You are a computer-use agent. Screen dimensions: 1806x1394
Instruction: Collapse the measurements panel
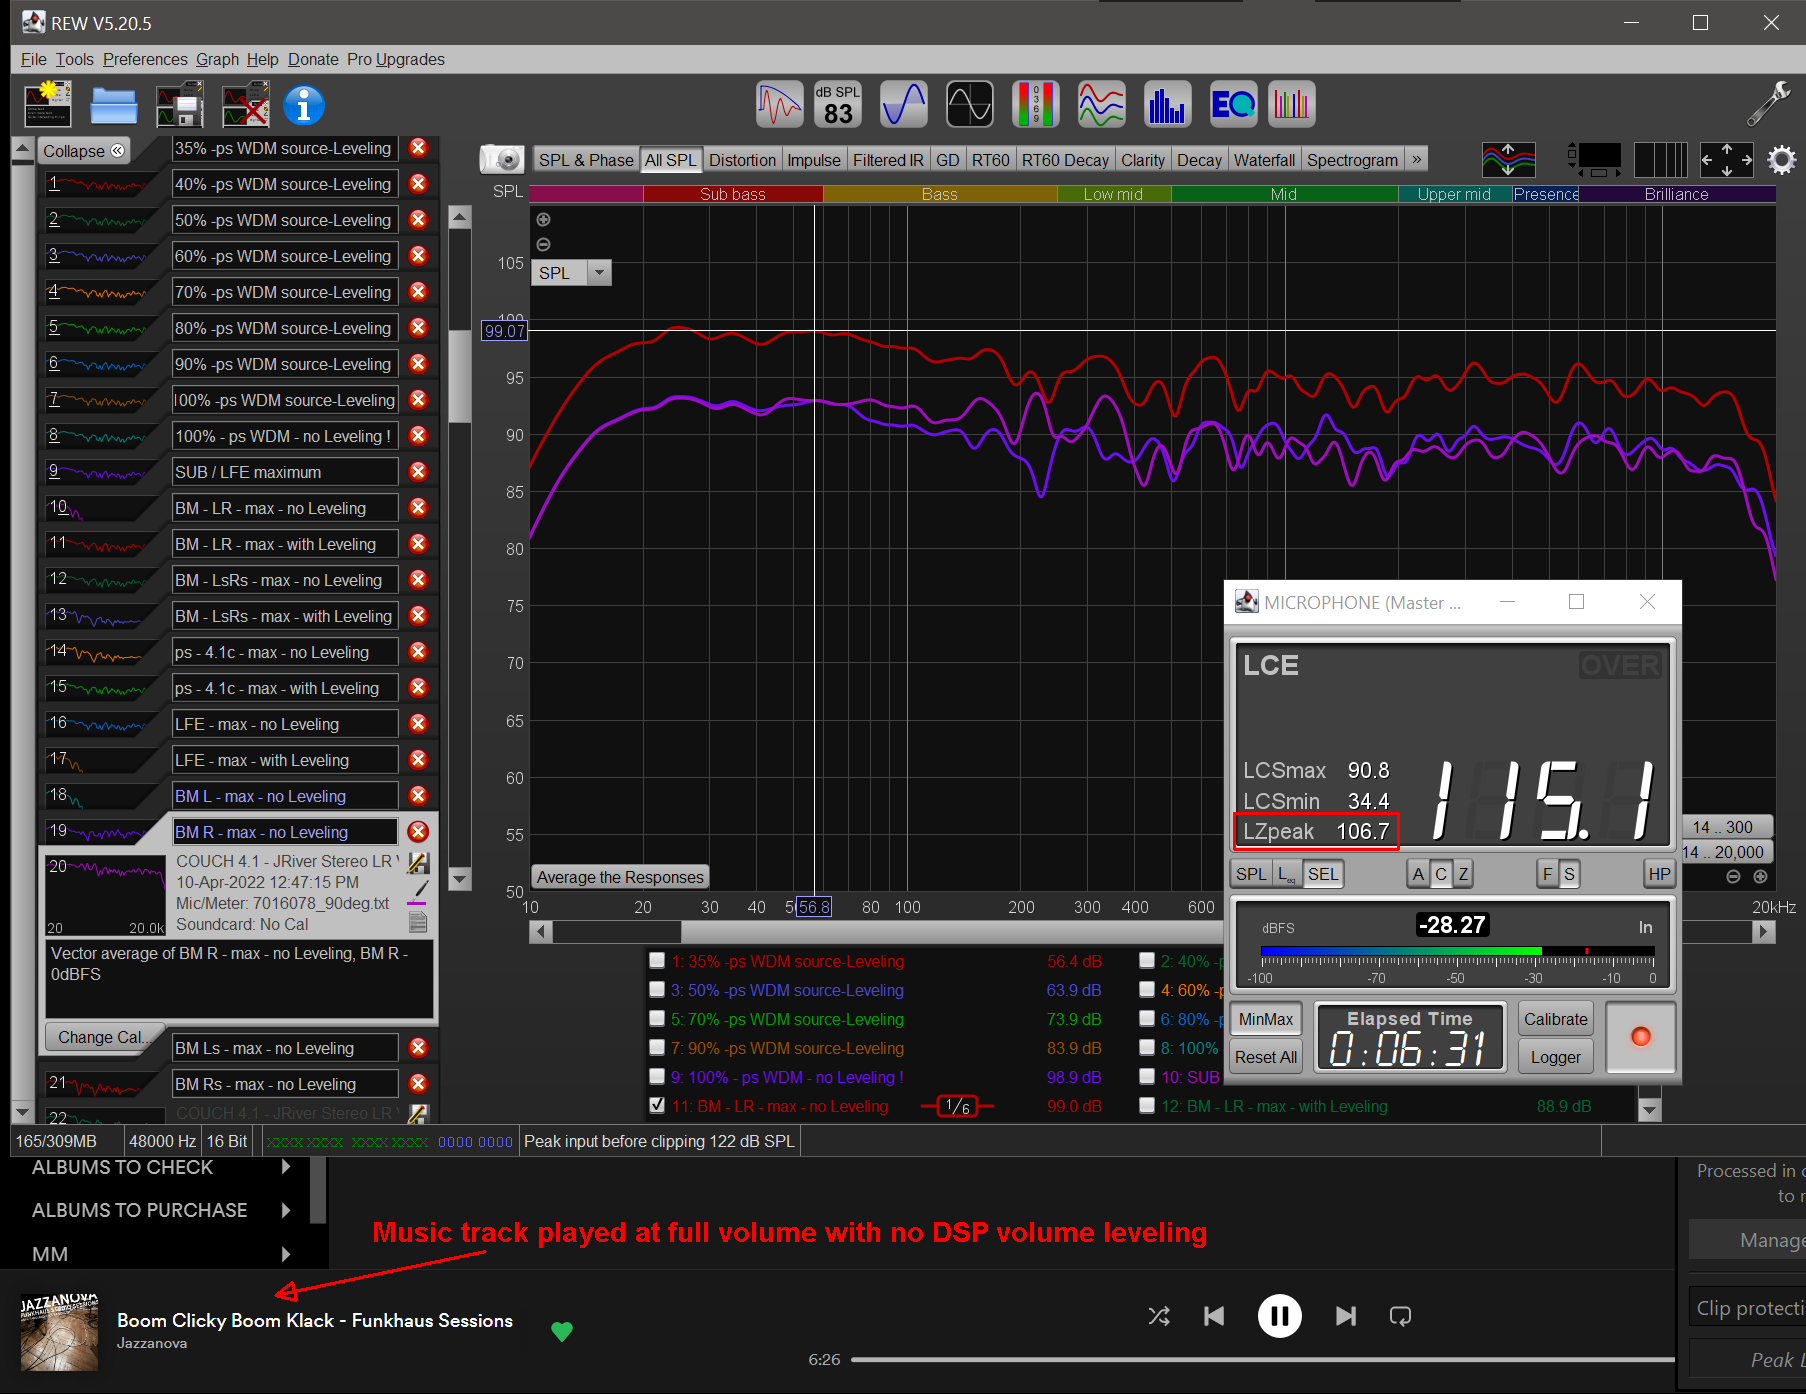[84, 150]
